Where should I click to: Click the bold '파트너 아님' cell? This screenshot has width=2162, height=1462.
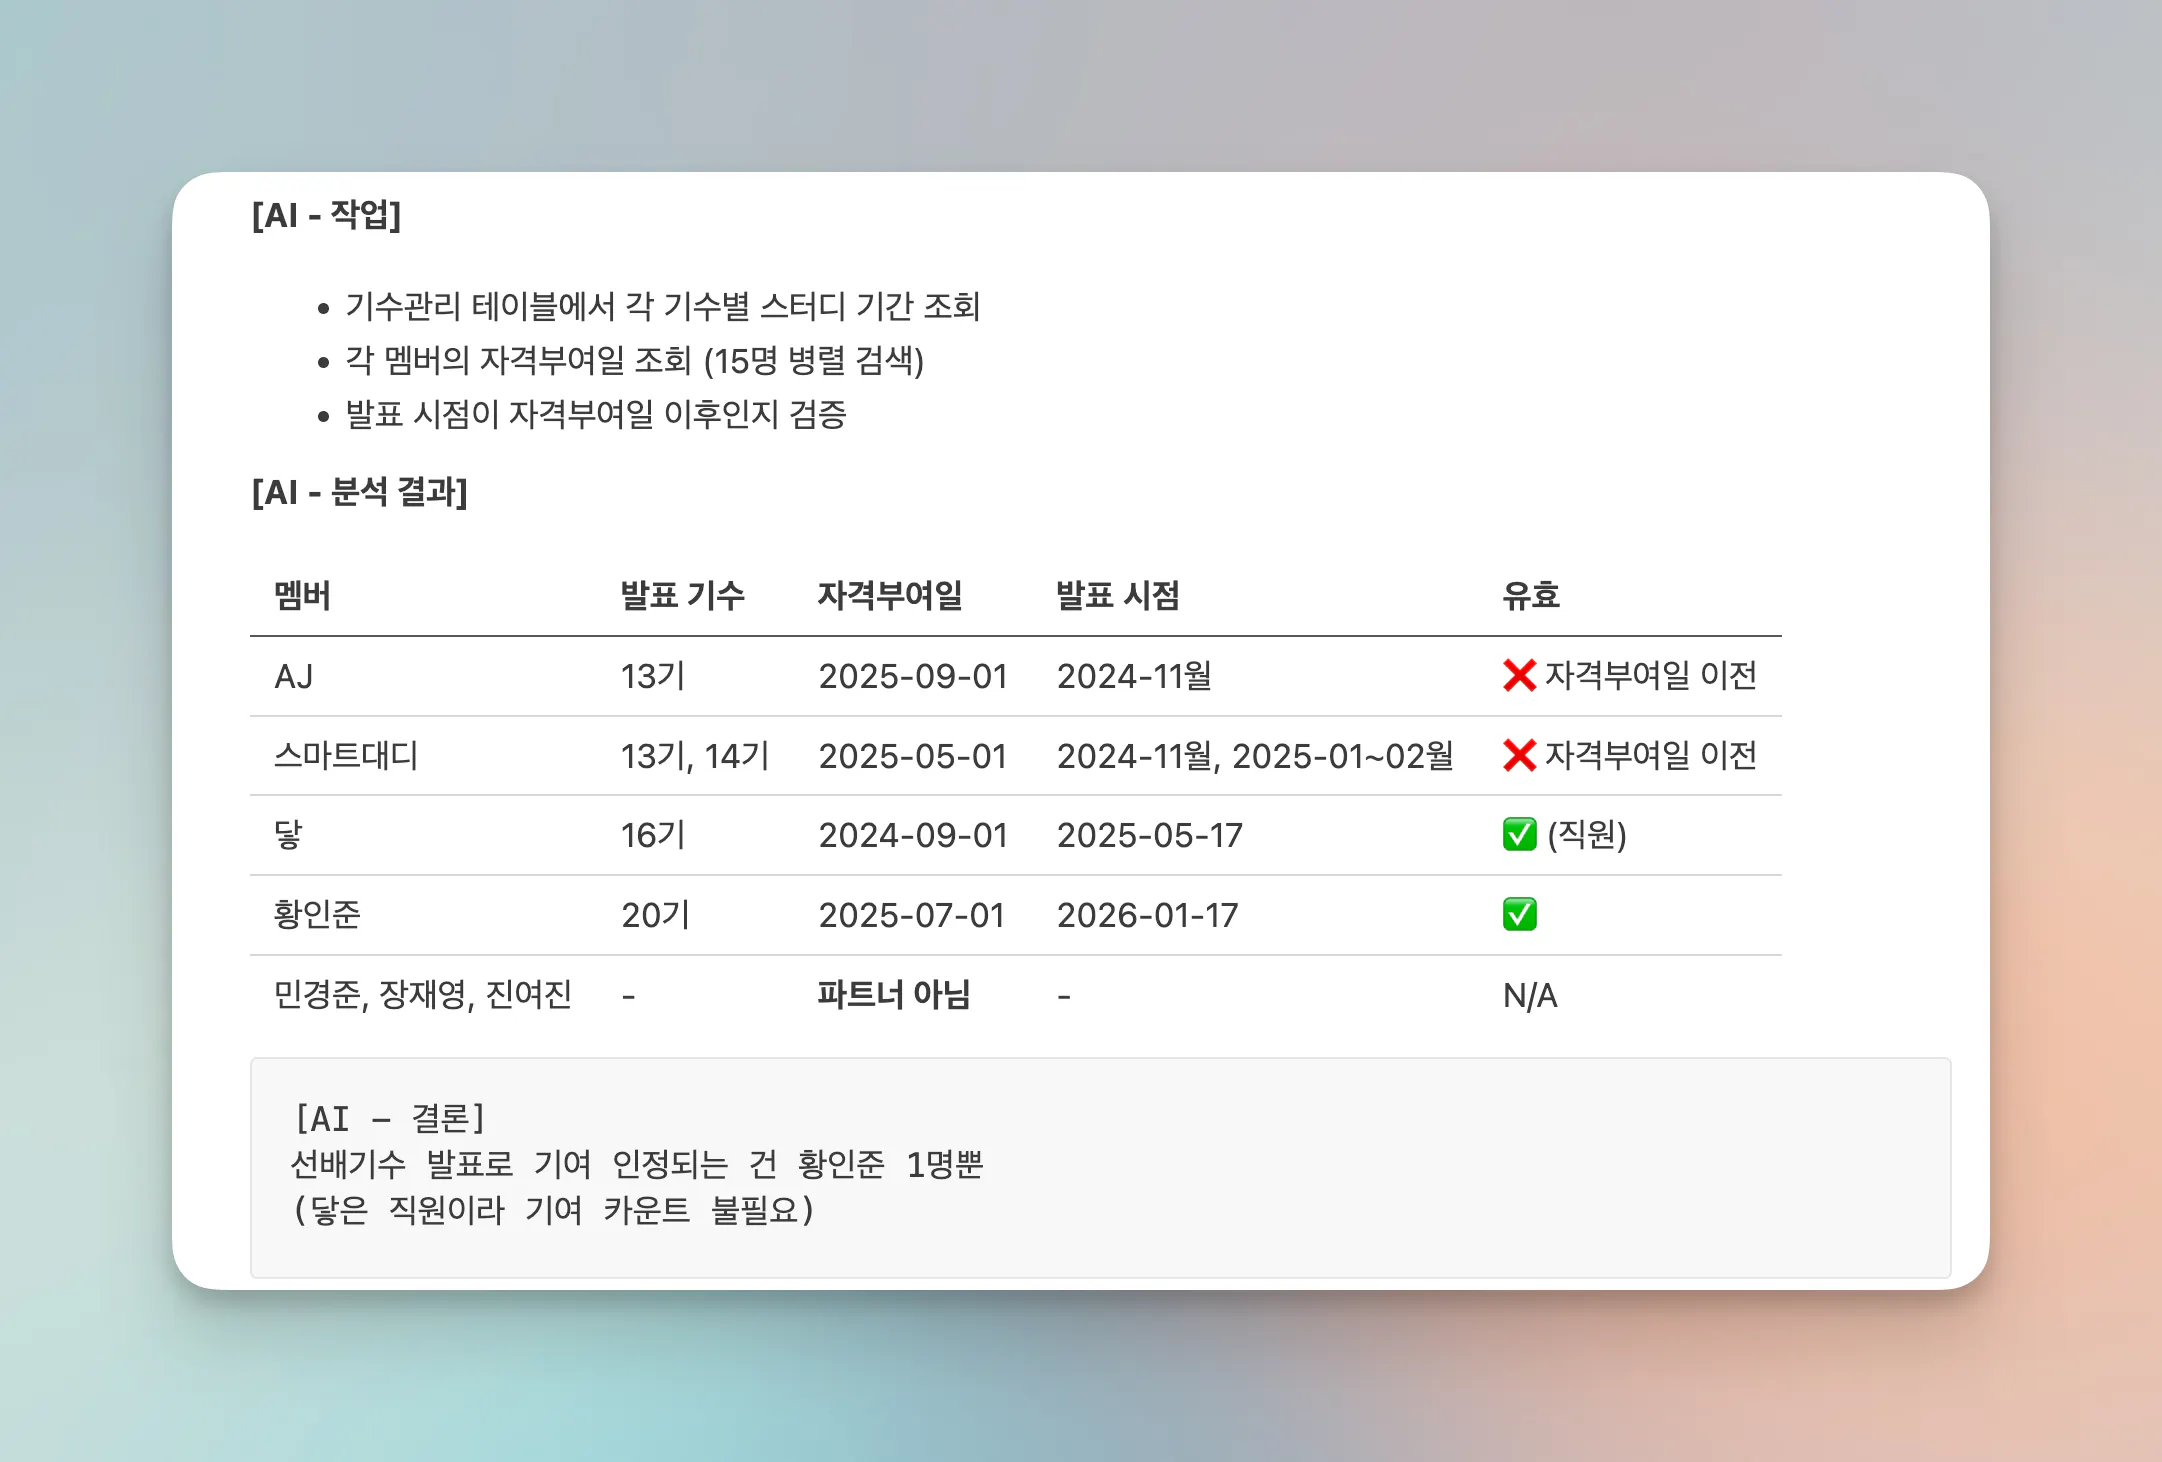[894, 995]
